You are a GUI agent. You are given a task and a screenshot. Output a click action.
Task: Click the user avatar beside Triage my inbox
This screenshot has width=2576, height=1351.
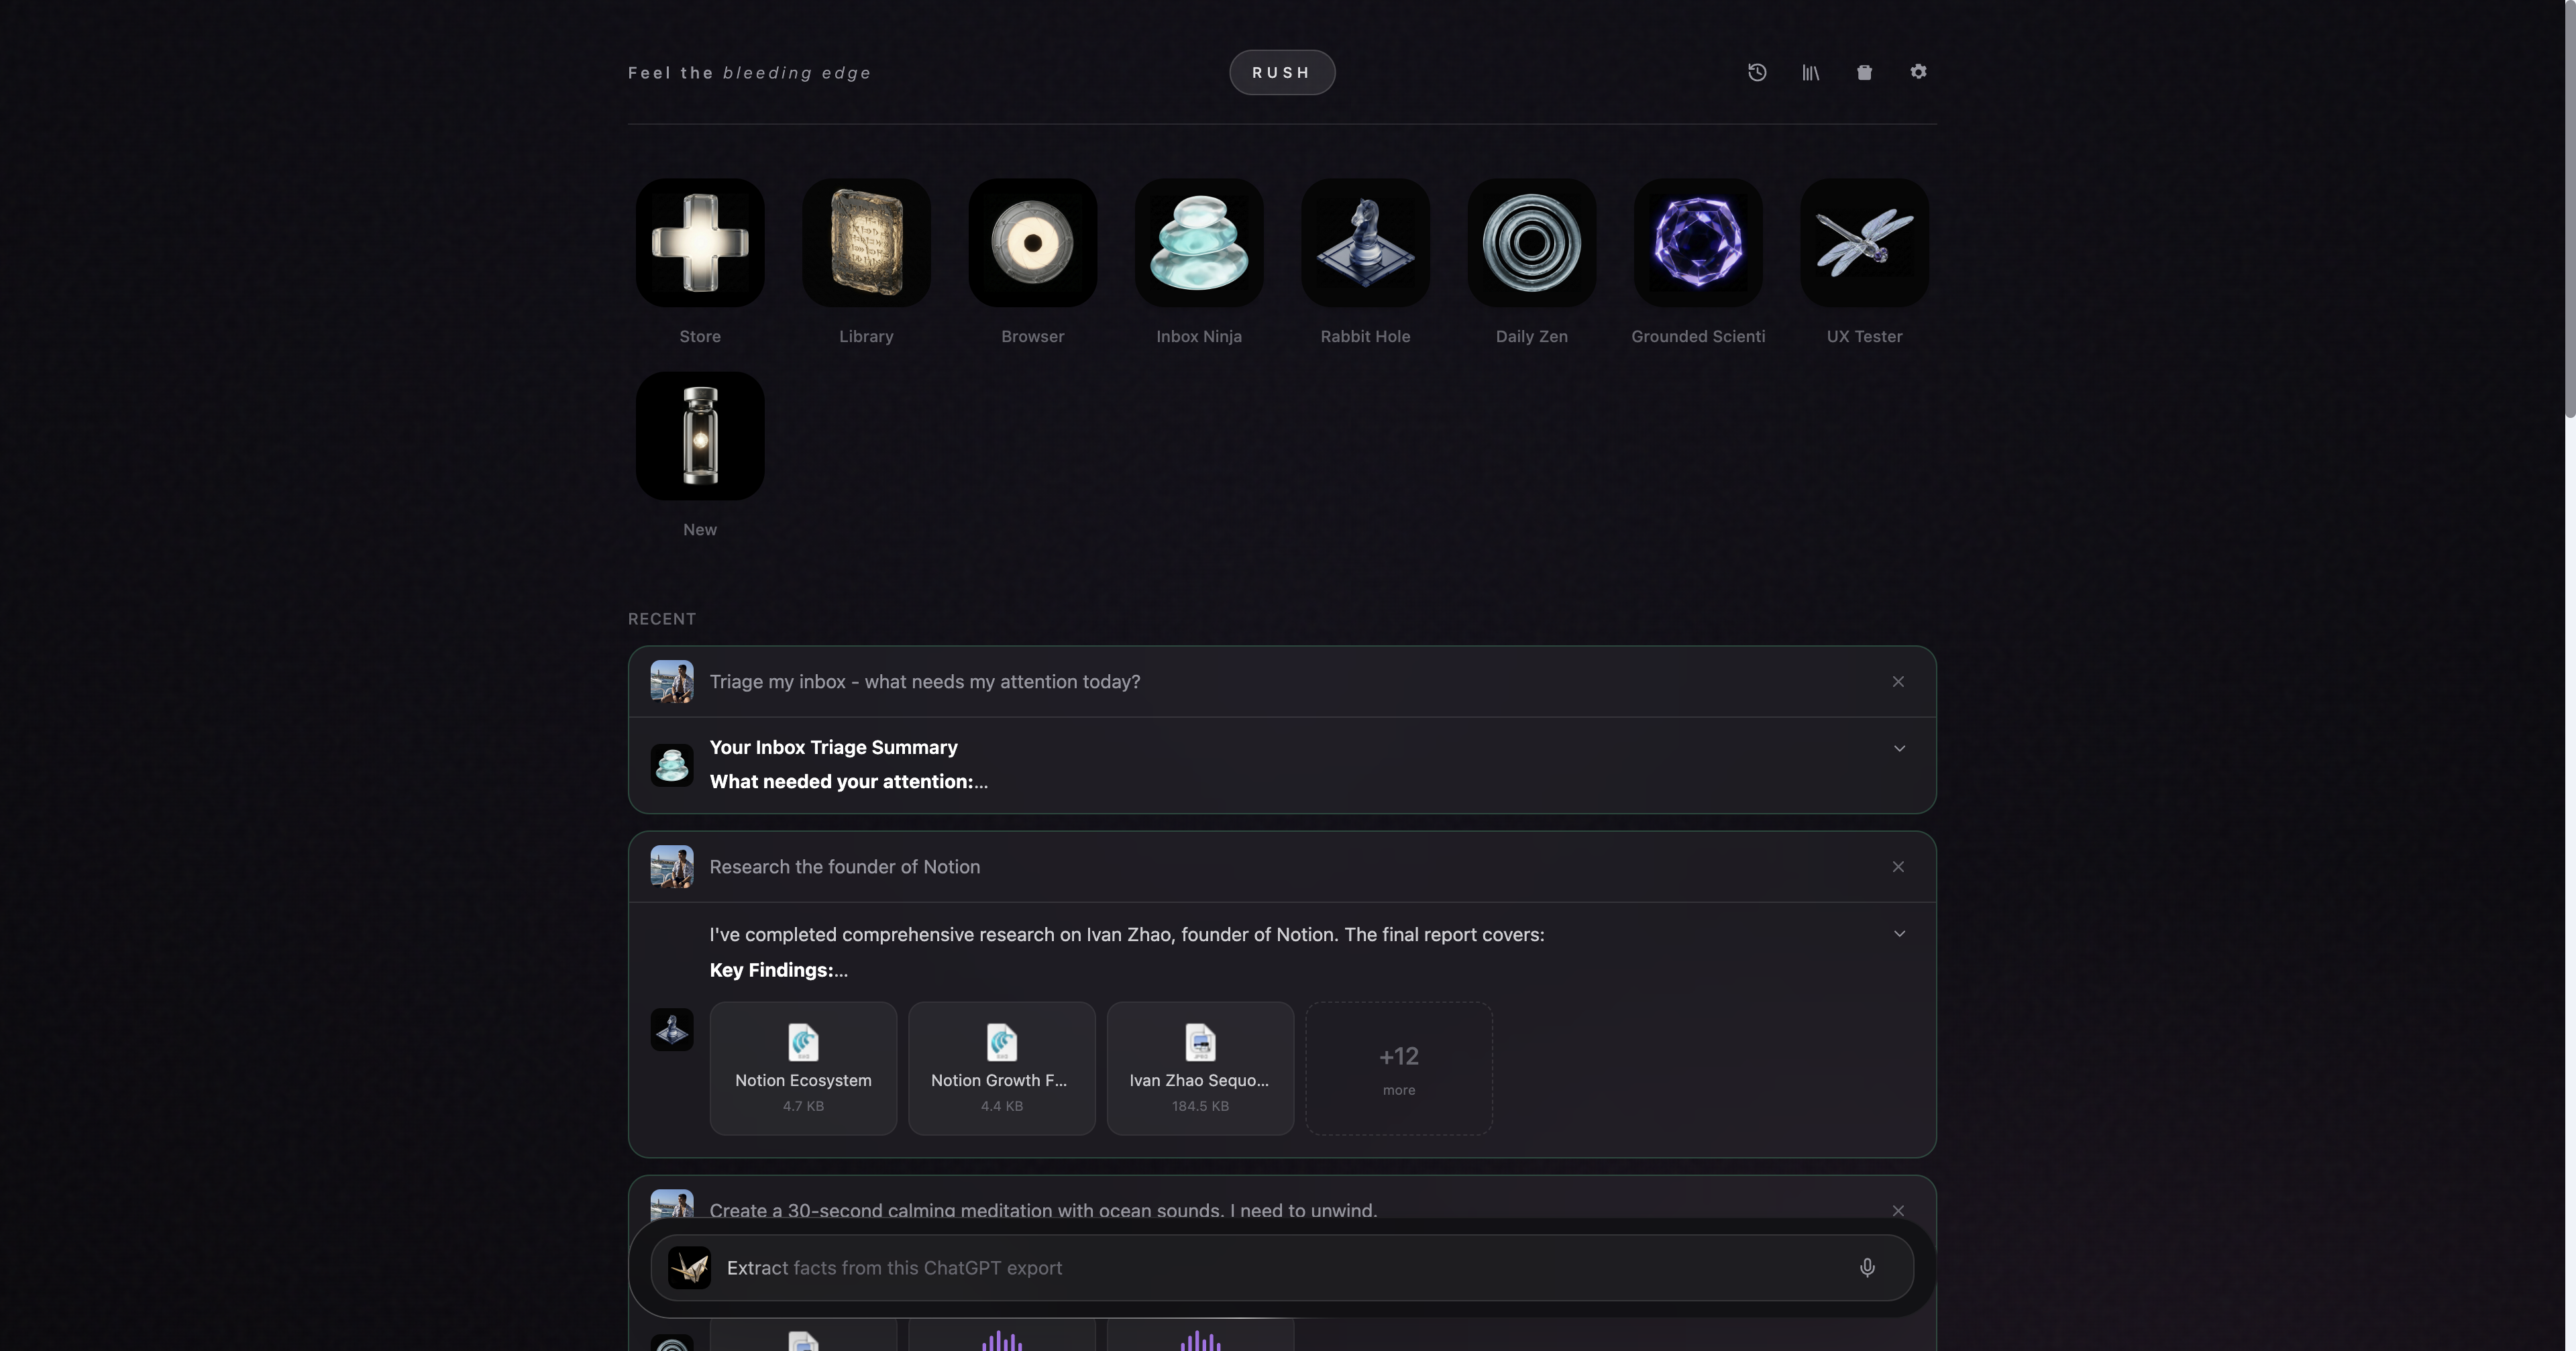point(672,682)
